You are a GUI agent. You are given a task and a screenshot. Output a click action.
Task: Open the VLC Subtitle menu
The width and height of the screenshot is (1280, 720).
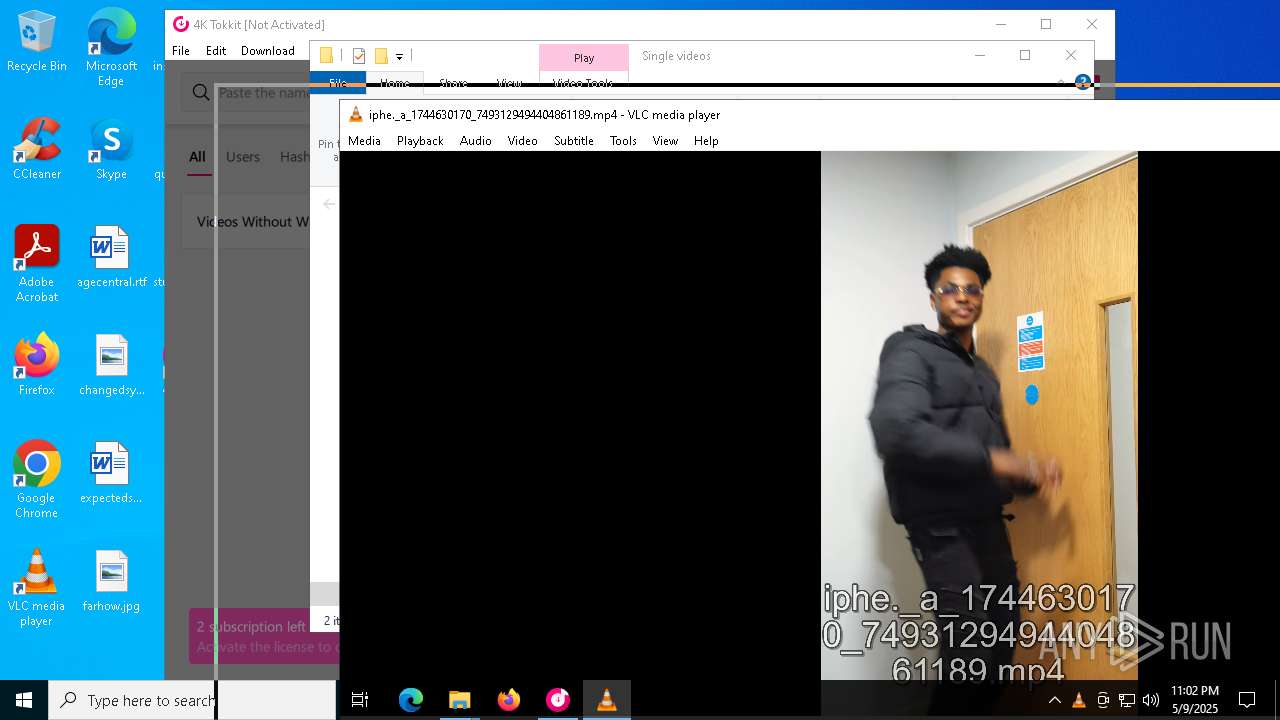574,141
